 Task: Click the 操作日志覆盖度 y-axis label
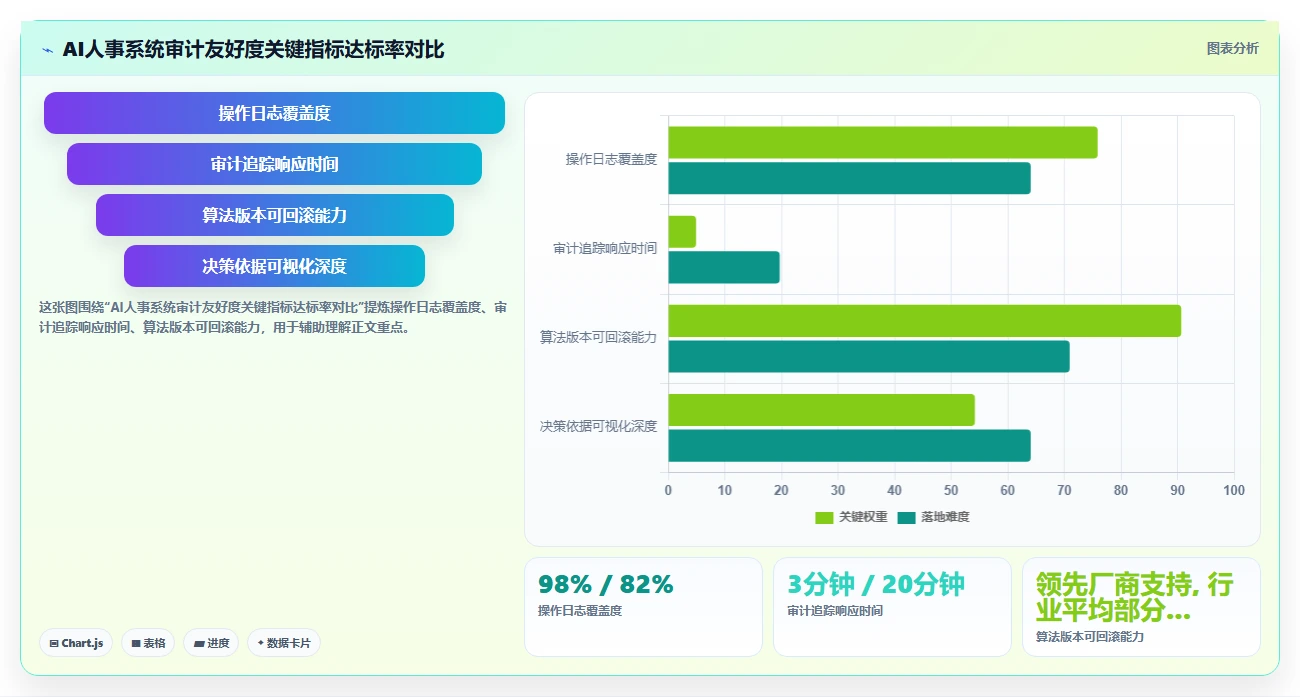coord(611,159)
